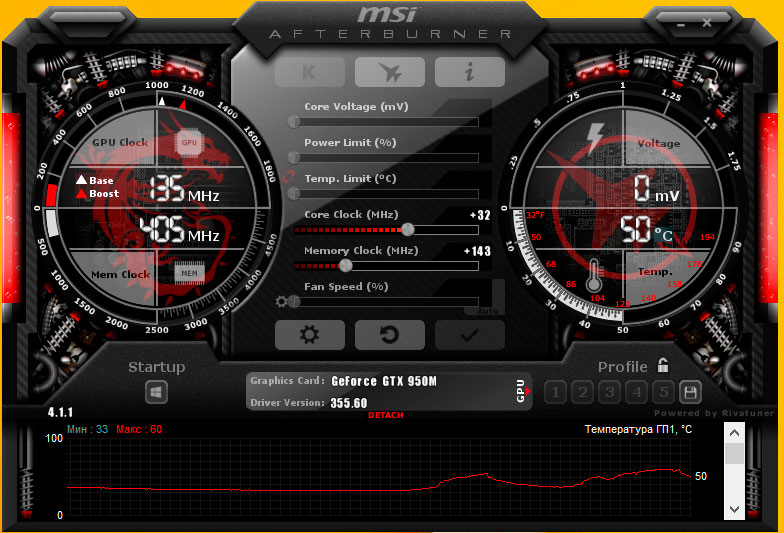Toggle apply overclocking at Windows startup
Screen dimensions: 784x533
pyautogui.click(x=156, y=392)
